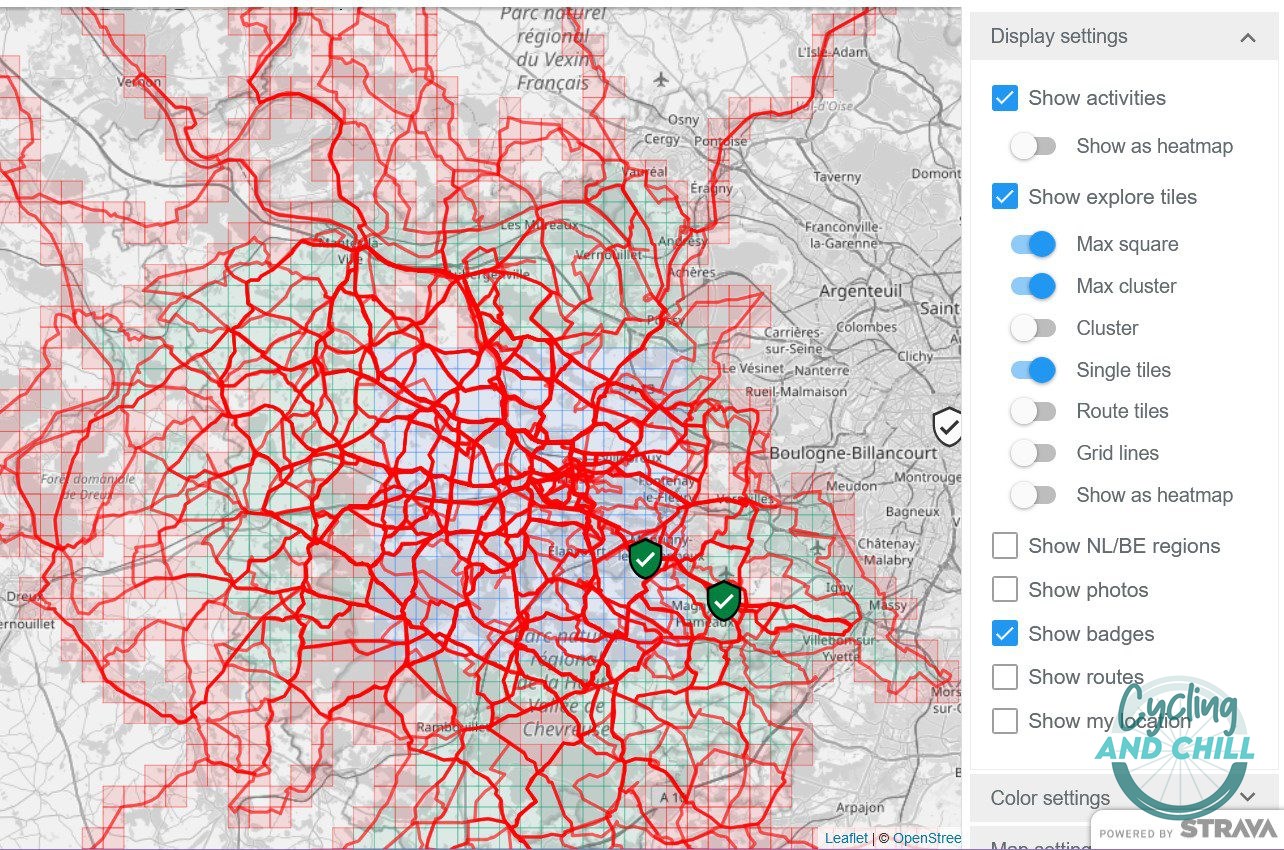Image resolution: width=1284 pixels, height=850 pixels.
Task: Open the OpenStreetMap attribution link
Action: click(928, 838)
